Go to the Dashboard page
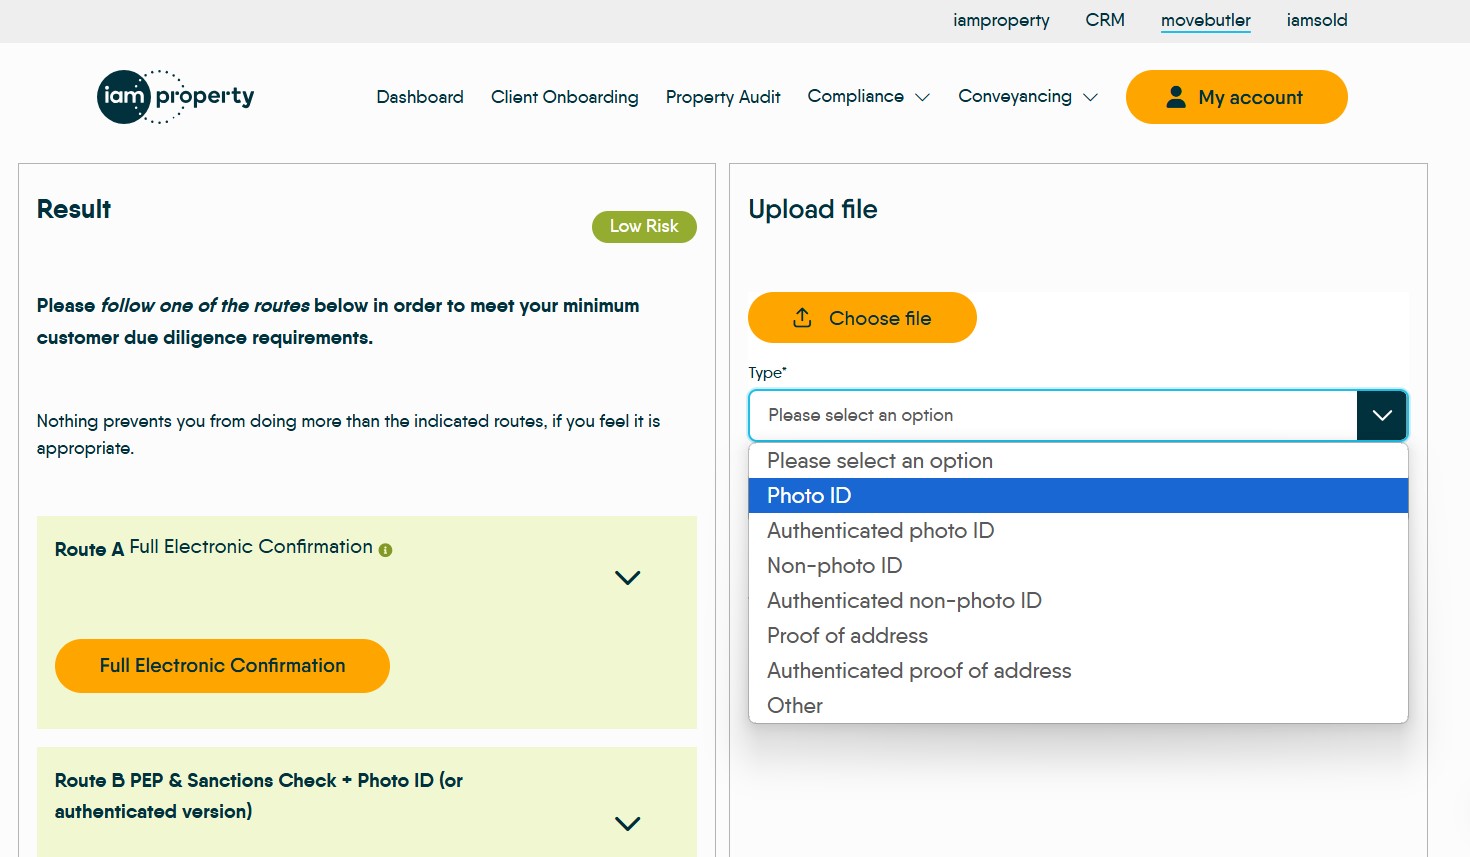 (420, 97)
